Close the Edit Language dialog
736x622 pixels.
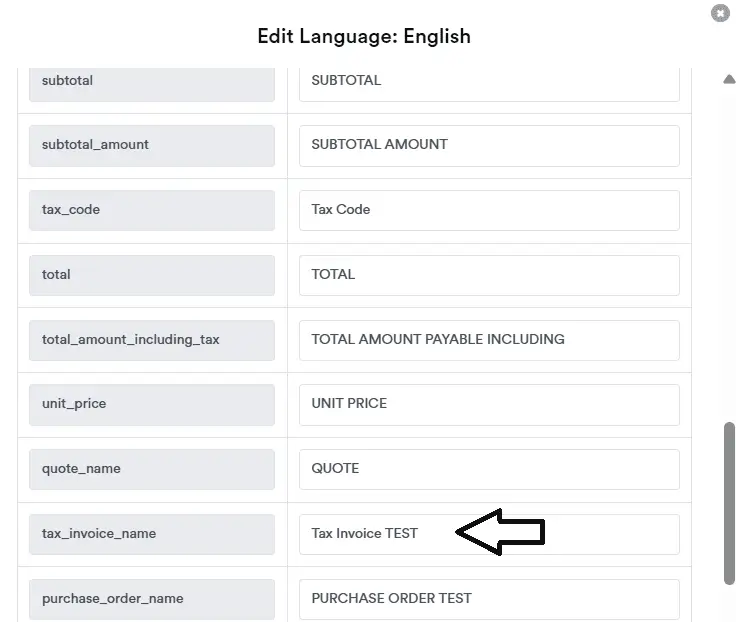tap(719, 13)
